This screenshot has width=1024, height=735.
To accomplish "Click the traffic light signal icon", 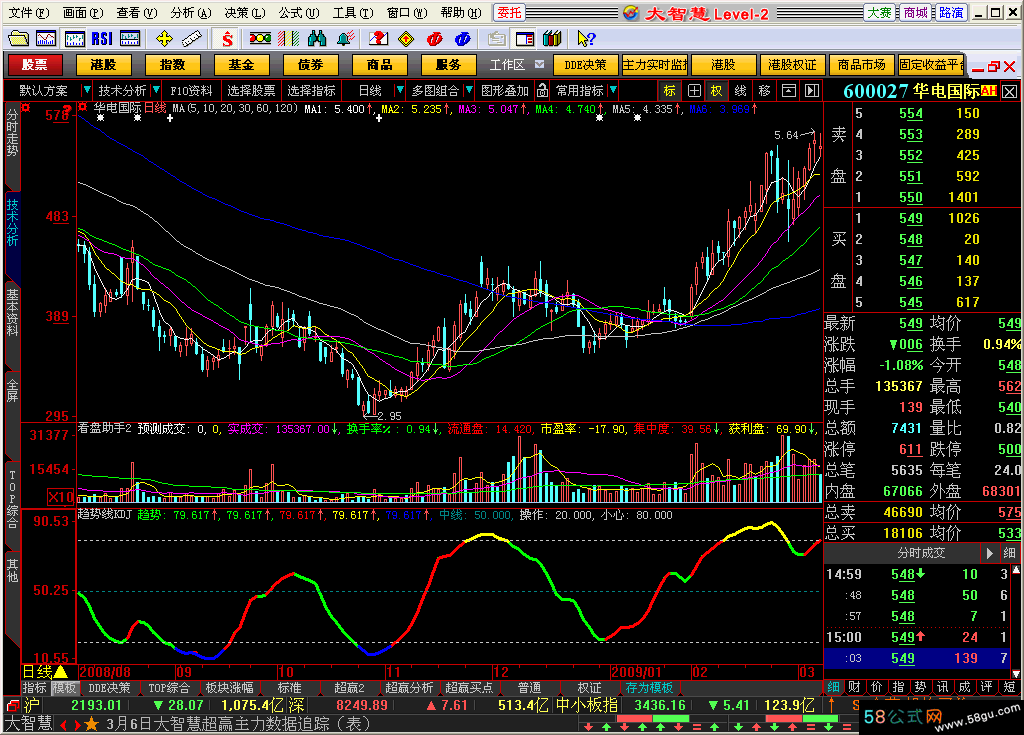I will (260, 39).
